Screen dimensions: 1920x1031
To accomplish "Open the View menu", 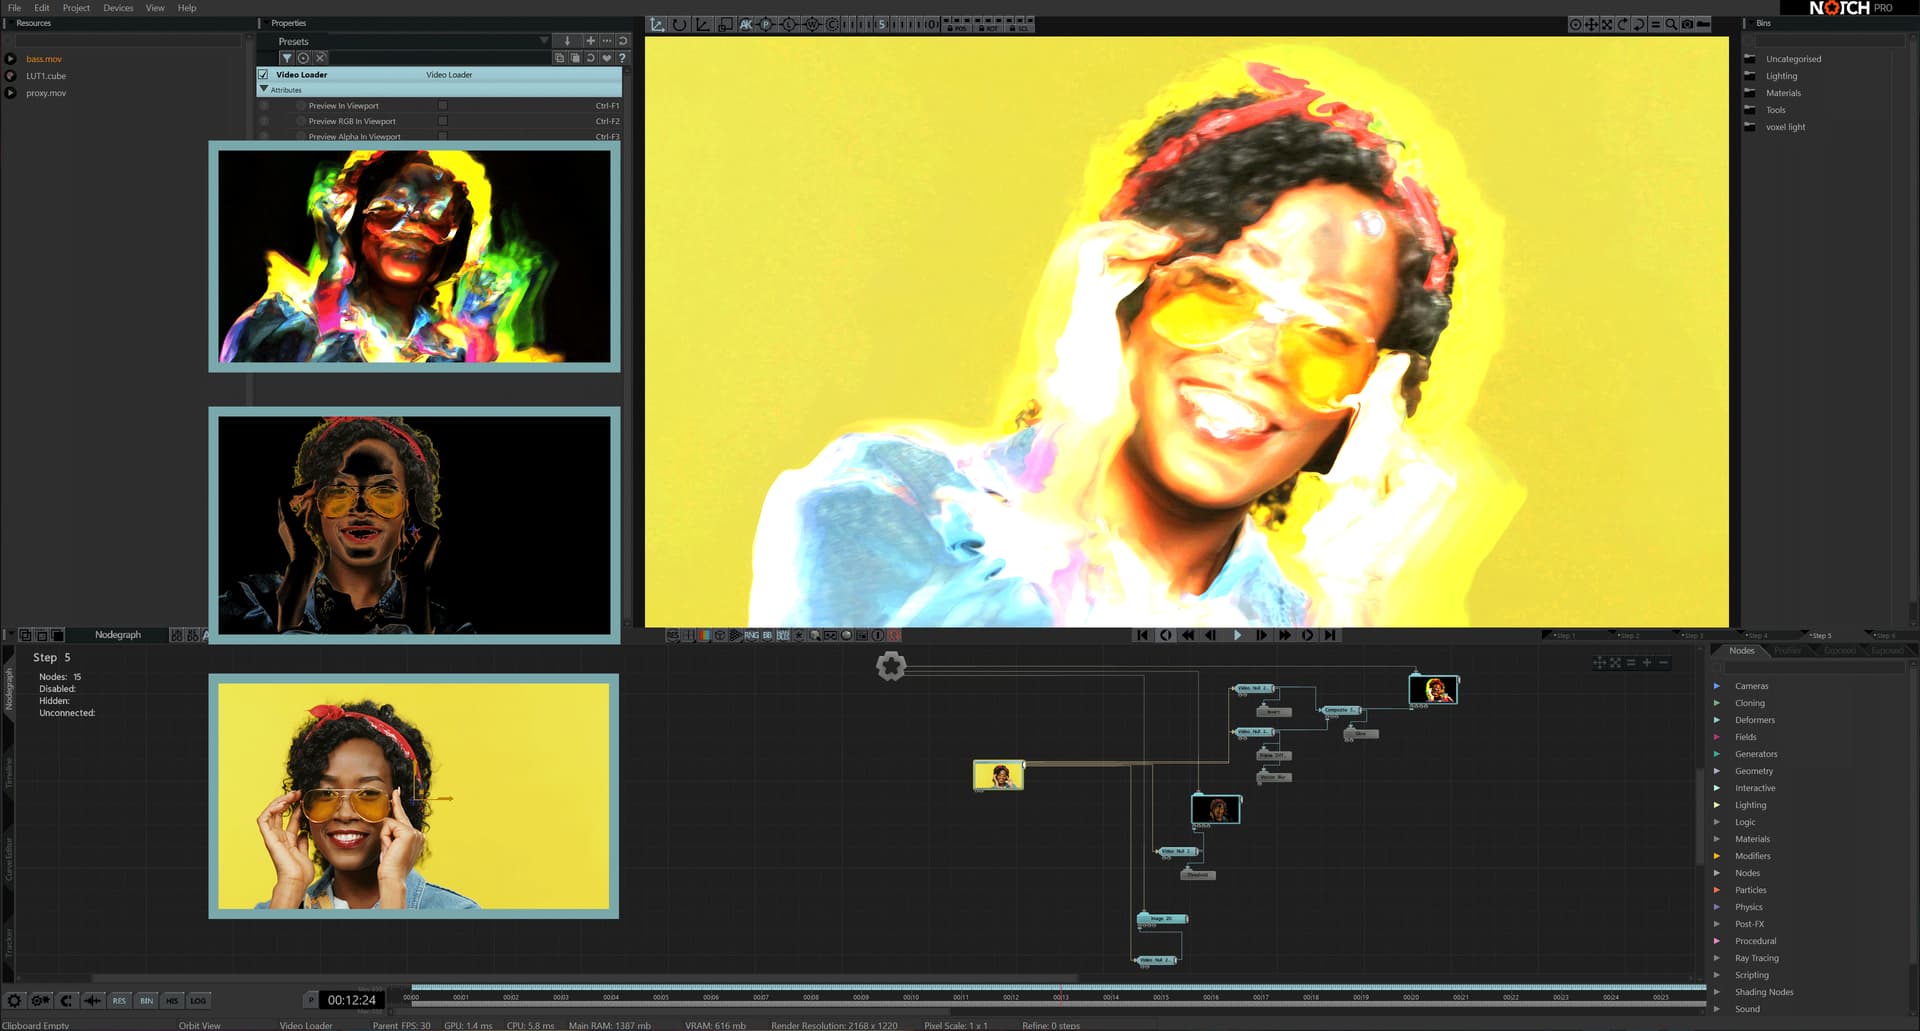I will (155, 8).
